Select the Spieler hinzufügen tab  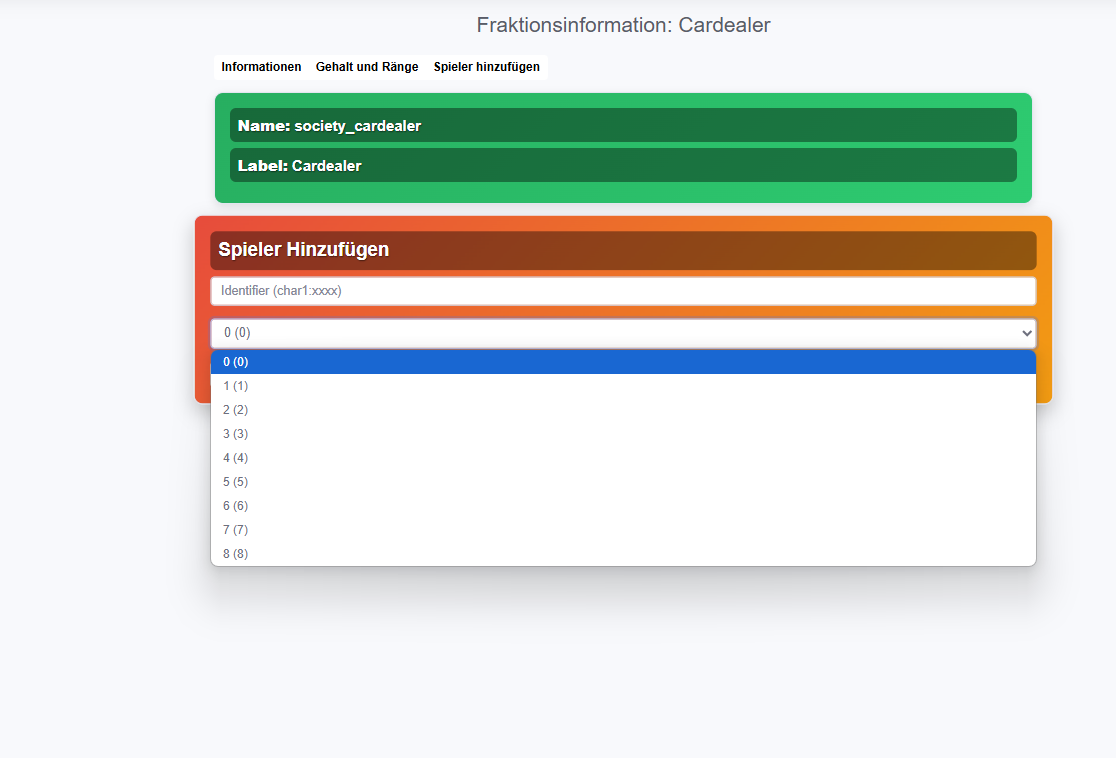(x=486, y=67)
